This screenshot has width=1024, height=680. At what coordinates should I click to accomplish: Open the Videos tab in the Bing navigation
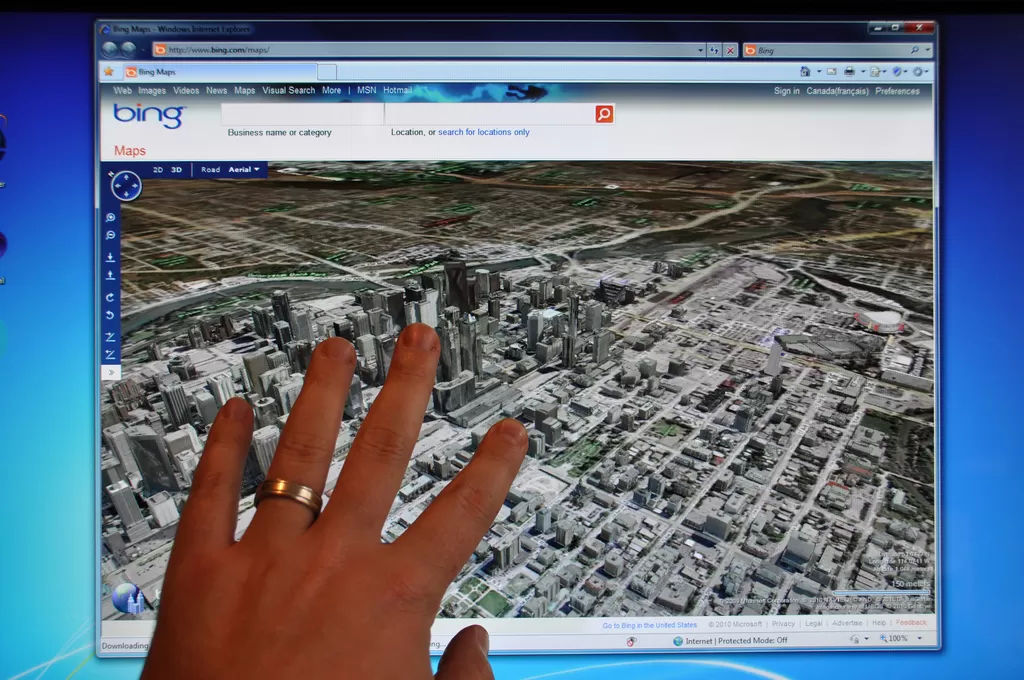(186, 91)
